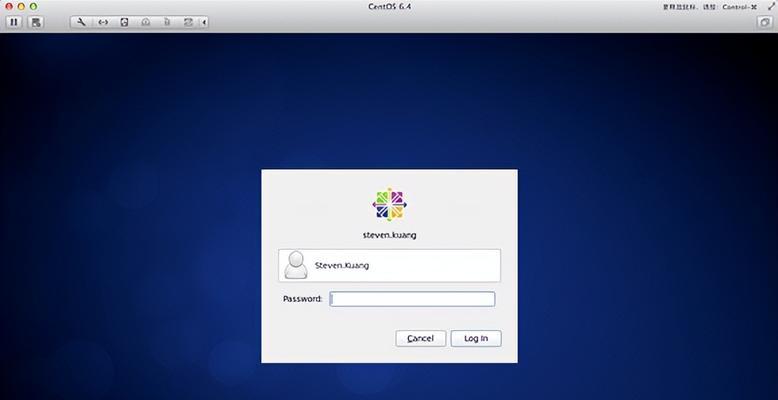
Task: Select the Steven.Kuang user row
Action: [x=389, y=266]
